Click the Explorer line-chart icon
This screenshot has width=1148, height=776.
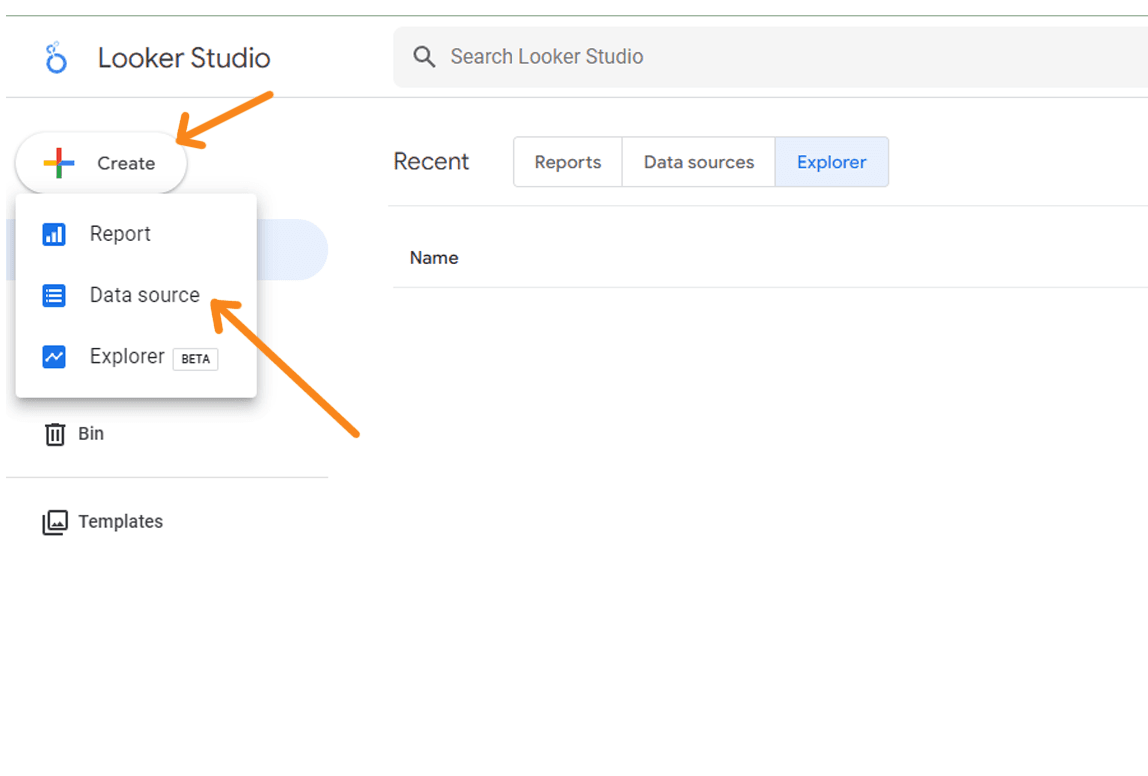click(54, 357)
